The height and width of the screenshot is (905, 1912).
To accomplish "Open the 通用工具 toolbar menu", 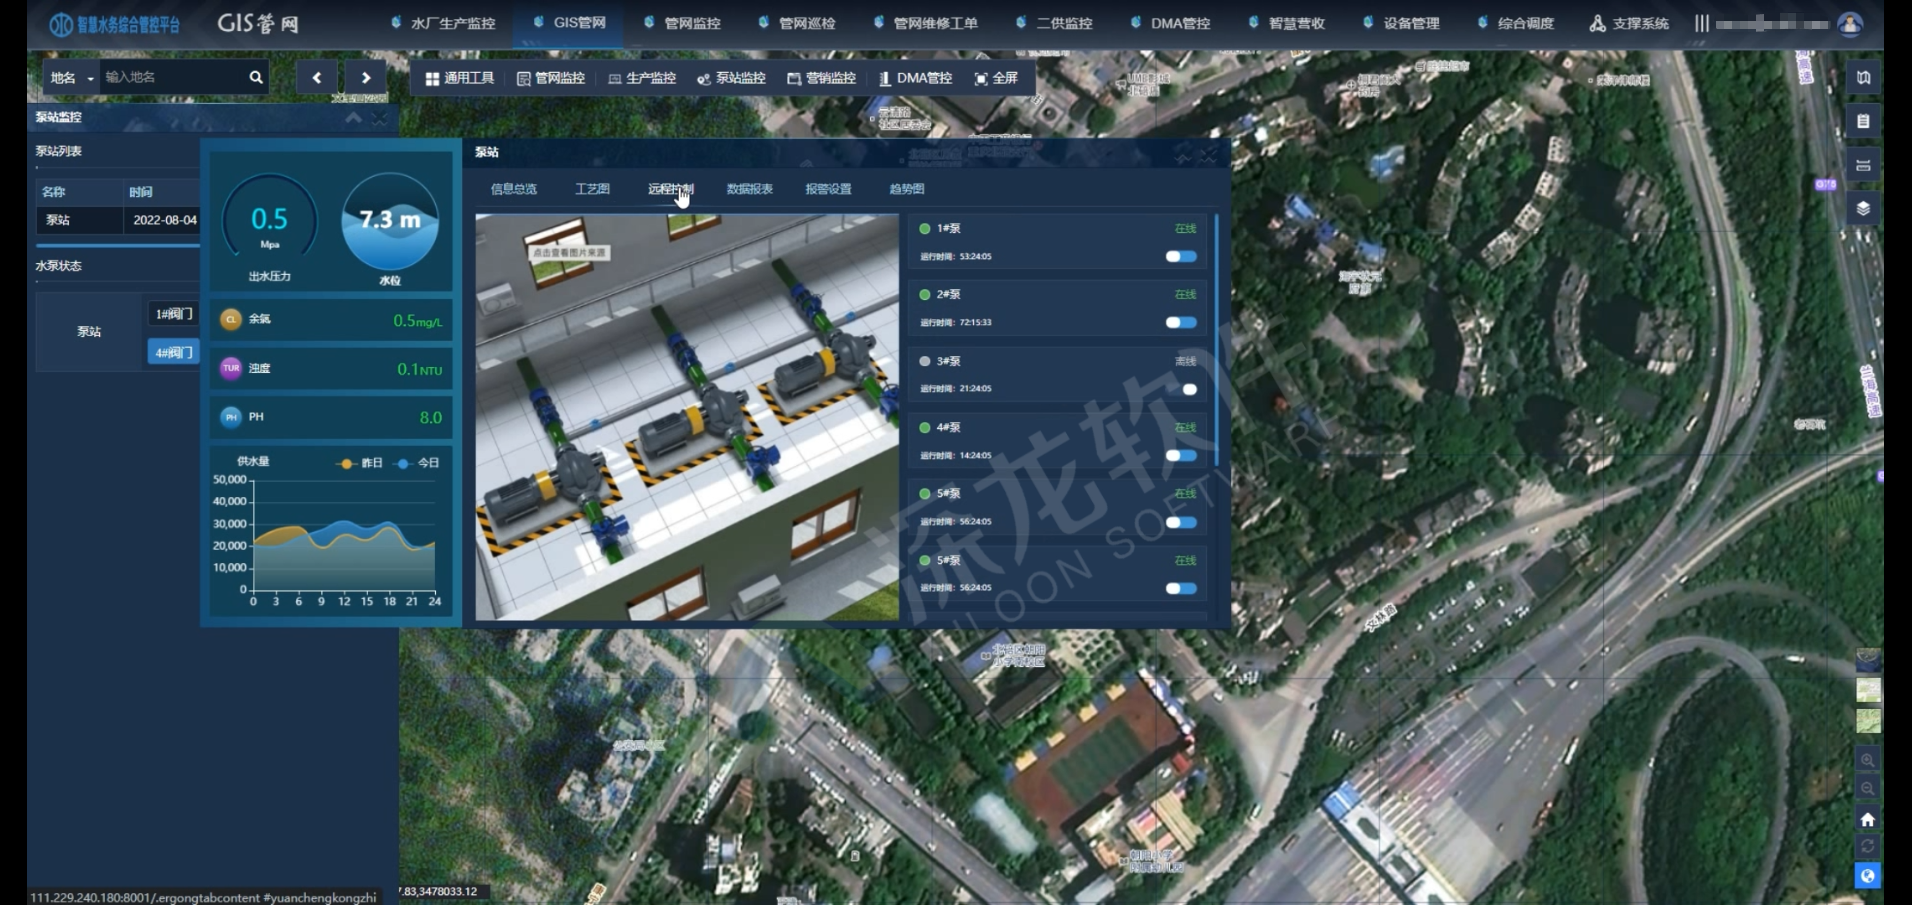I will pyautogui.click(x=459, y=78).
